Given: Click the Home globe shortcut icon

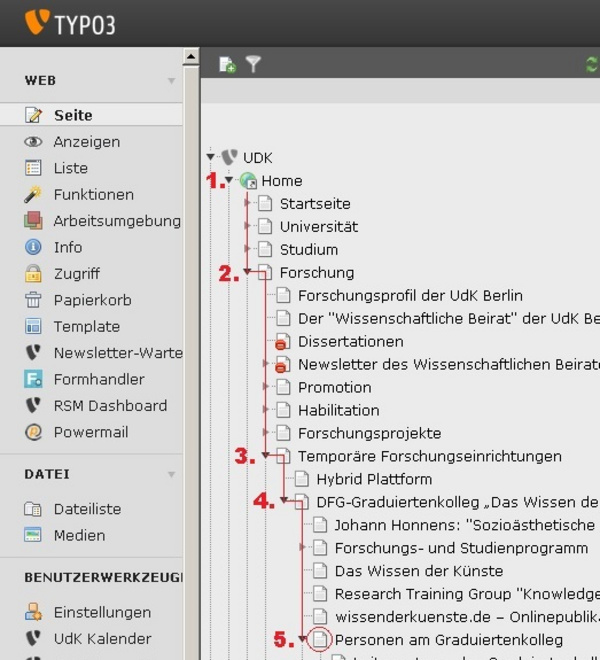Looking at the screenshot, I should click(x=248, y=181).
